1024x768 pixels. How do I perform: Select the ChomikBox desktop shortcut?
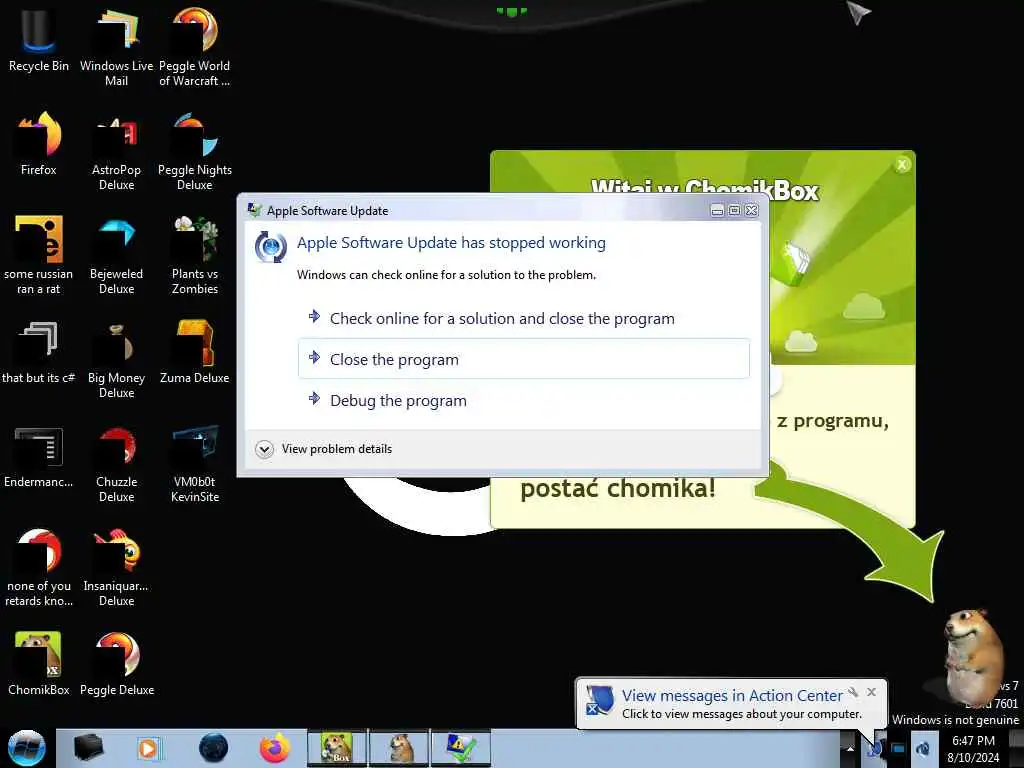pyautogui.click(x=39, y=663)
